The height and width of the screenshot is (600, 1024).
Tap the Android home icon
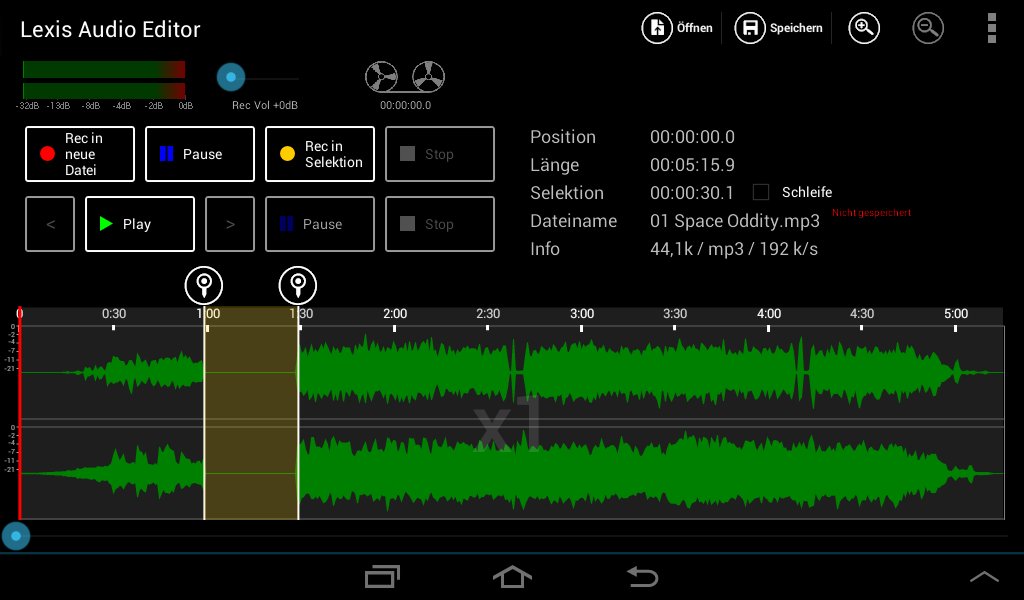[x=512, y=576]
